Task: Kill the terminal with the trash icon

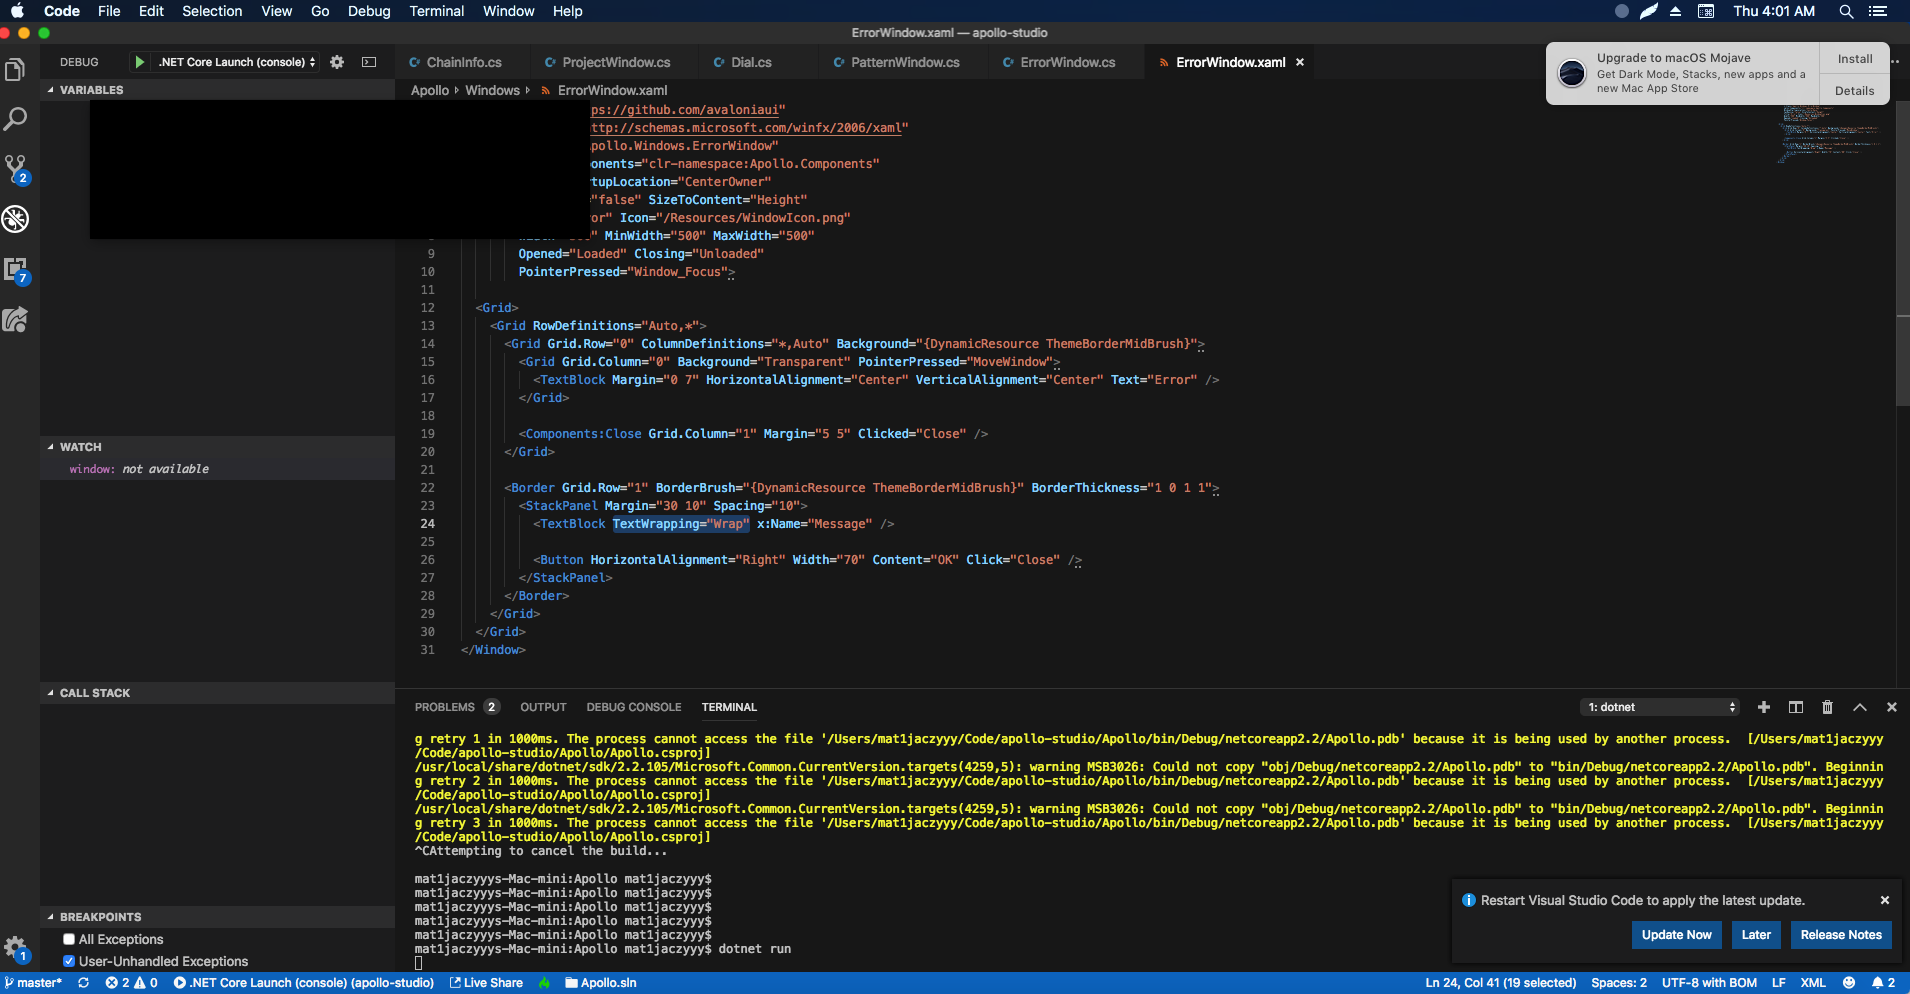Action: point(1826,707)
